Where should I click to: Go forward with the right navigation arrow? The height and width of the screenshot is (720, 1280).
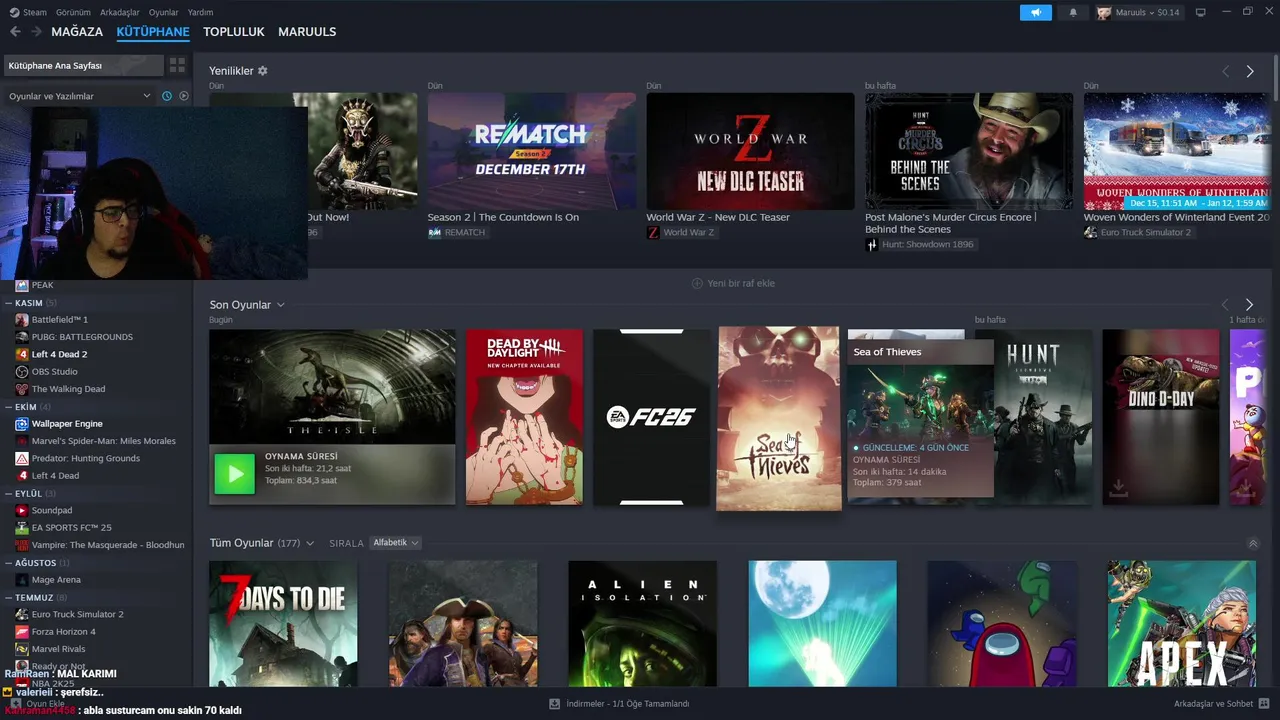tap(36, 32)
